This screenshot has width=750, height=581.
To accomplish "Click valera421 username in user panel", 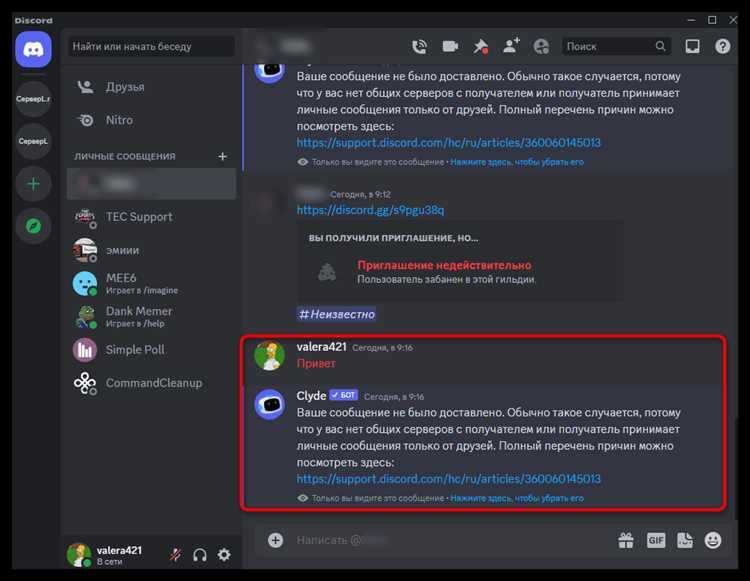I will (x=119, y=550).
